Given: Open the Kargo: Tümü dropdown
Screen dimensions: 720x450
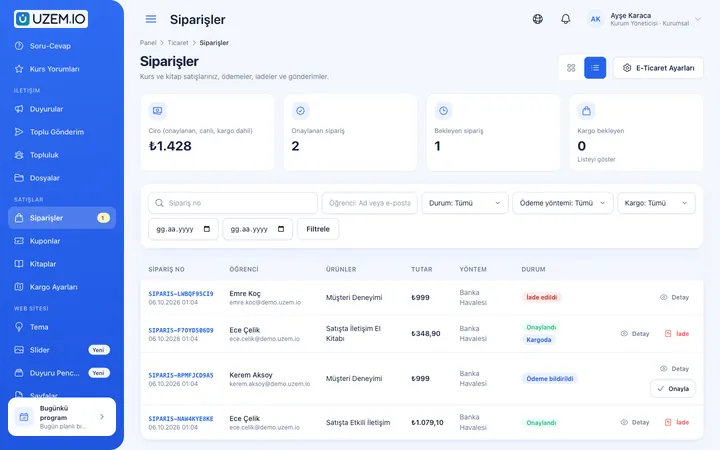Looking at the screenshot, I should [x=656, y=203].
